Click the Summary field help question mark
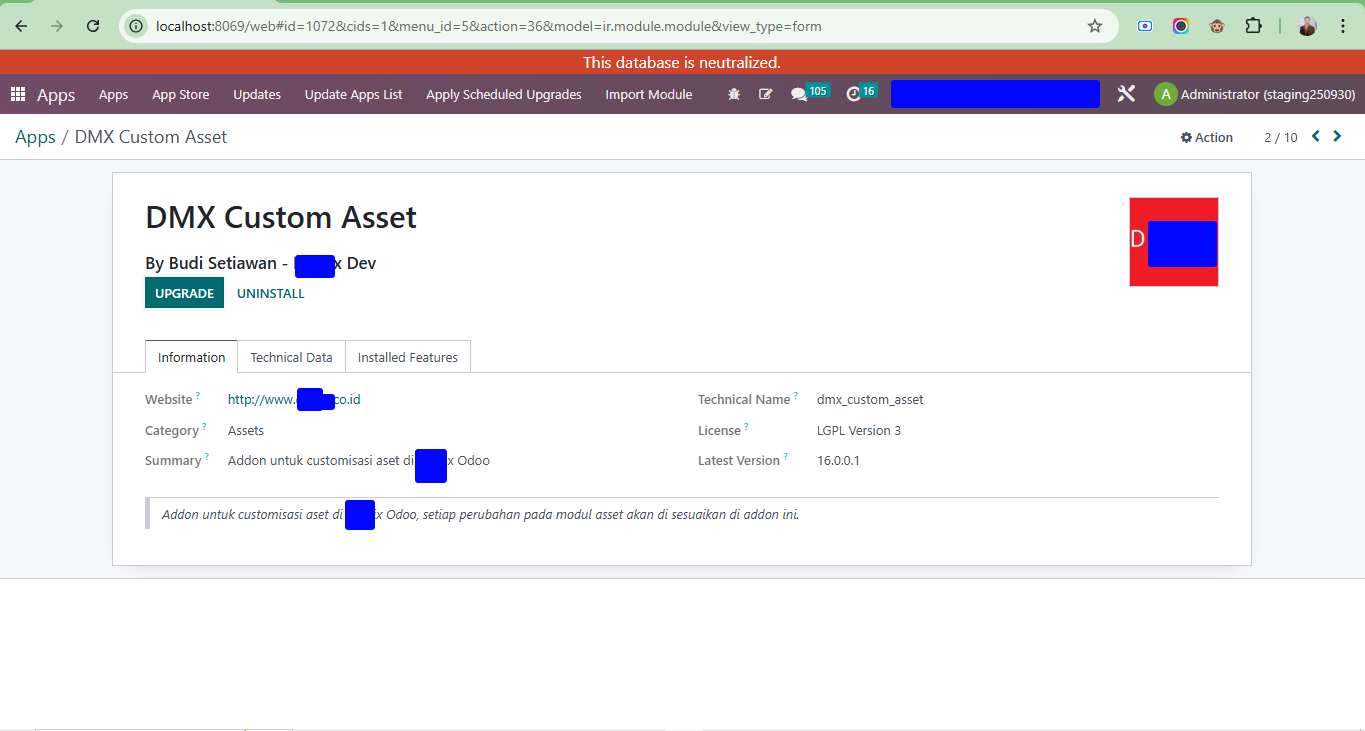This screenshot has width=1365, height=731. click(x=207, y=457)
